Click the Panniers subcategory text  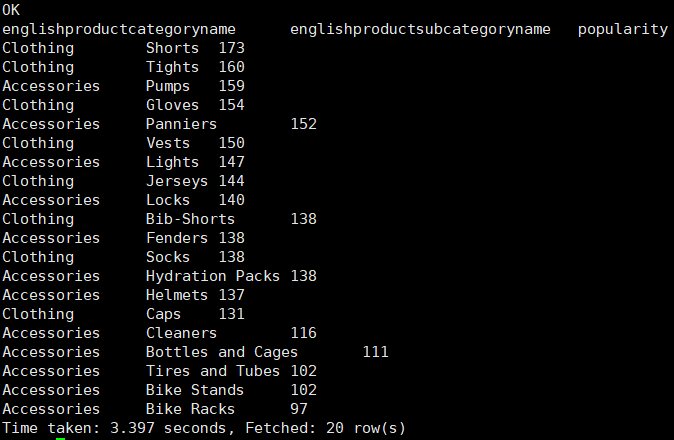[x=181, y=124]
